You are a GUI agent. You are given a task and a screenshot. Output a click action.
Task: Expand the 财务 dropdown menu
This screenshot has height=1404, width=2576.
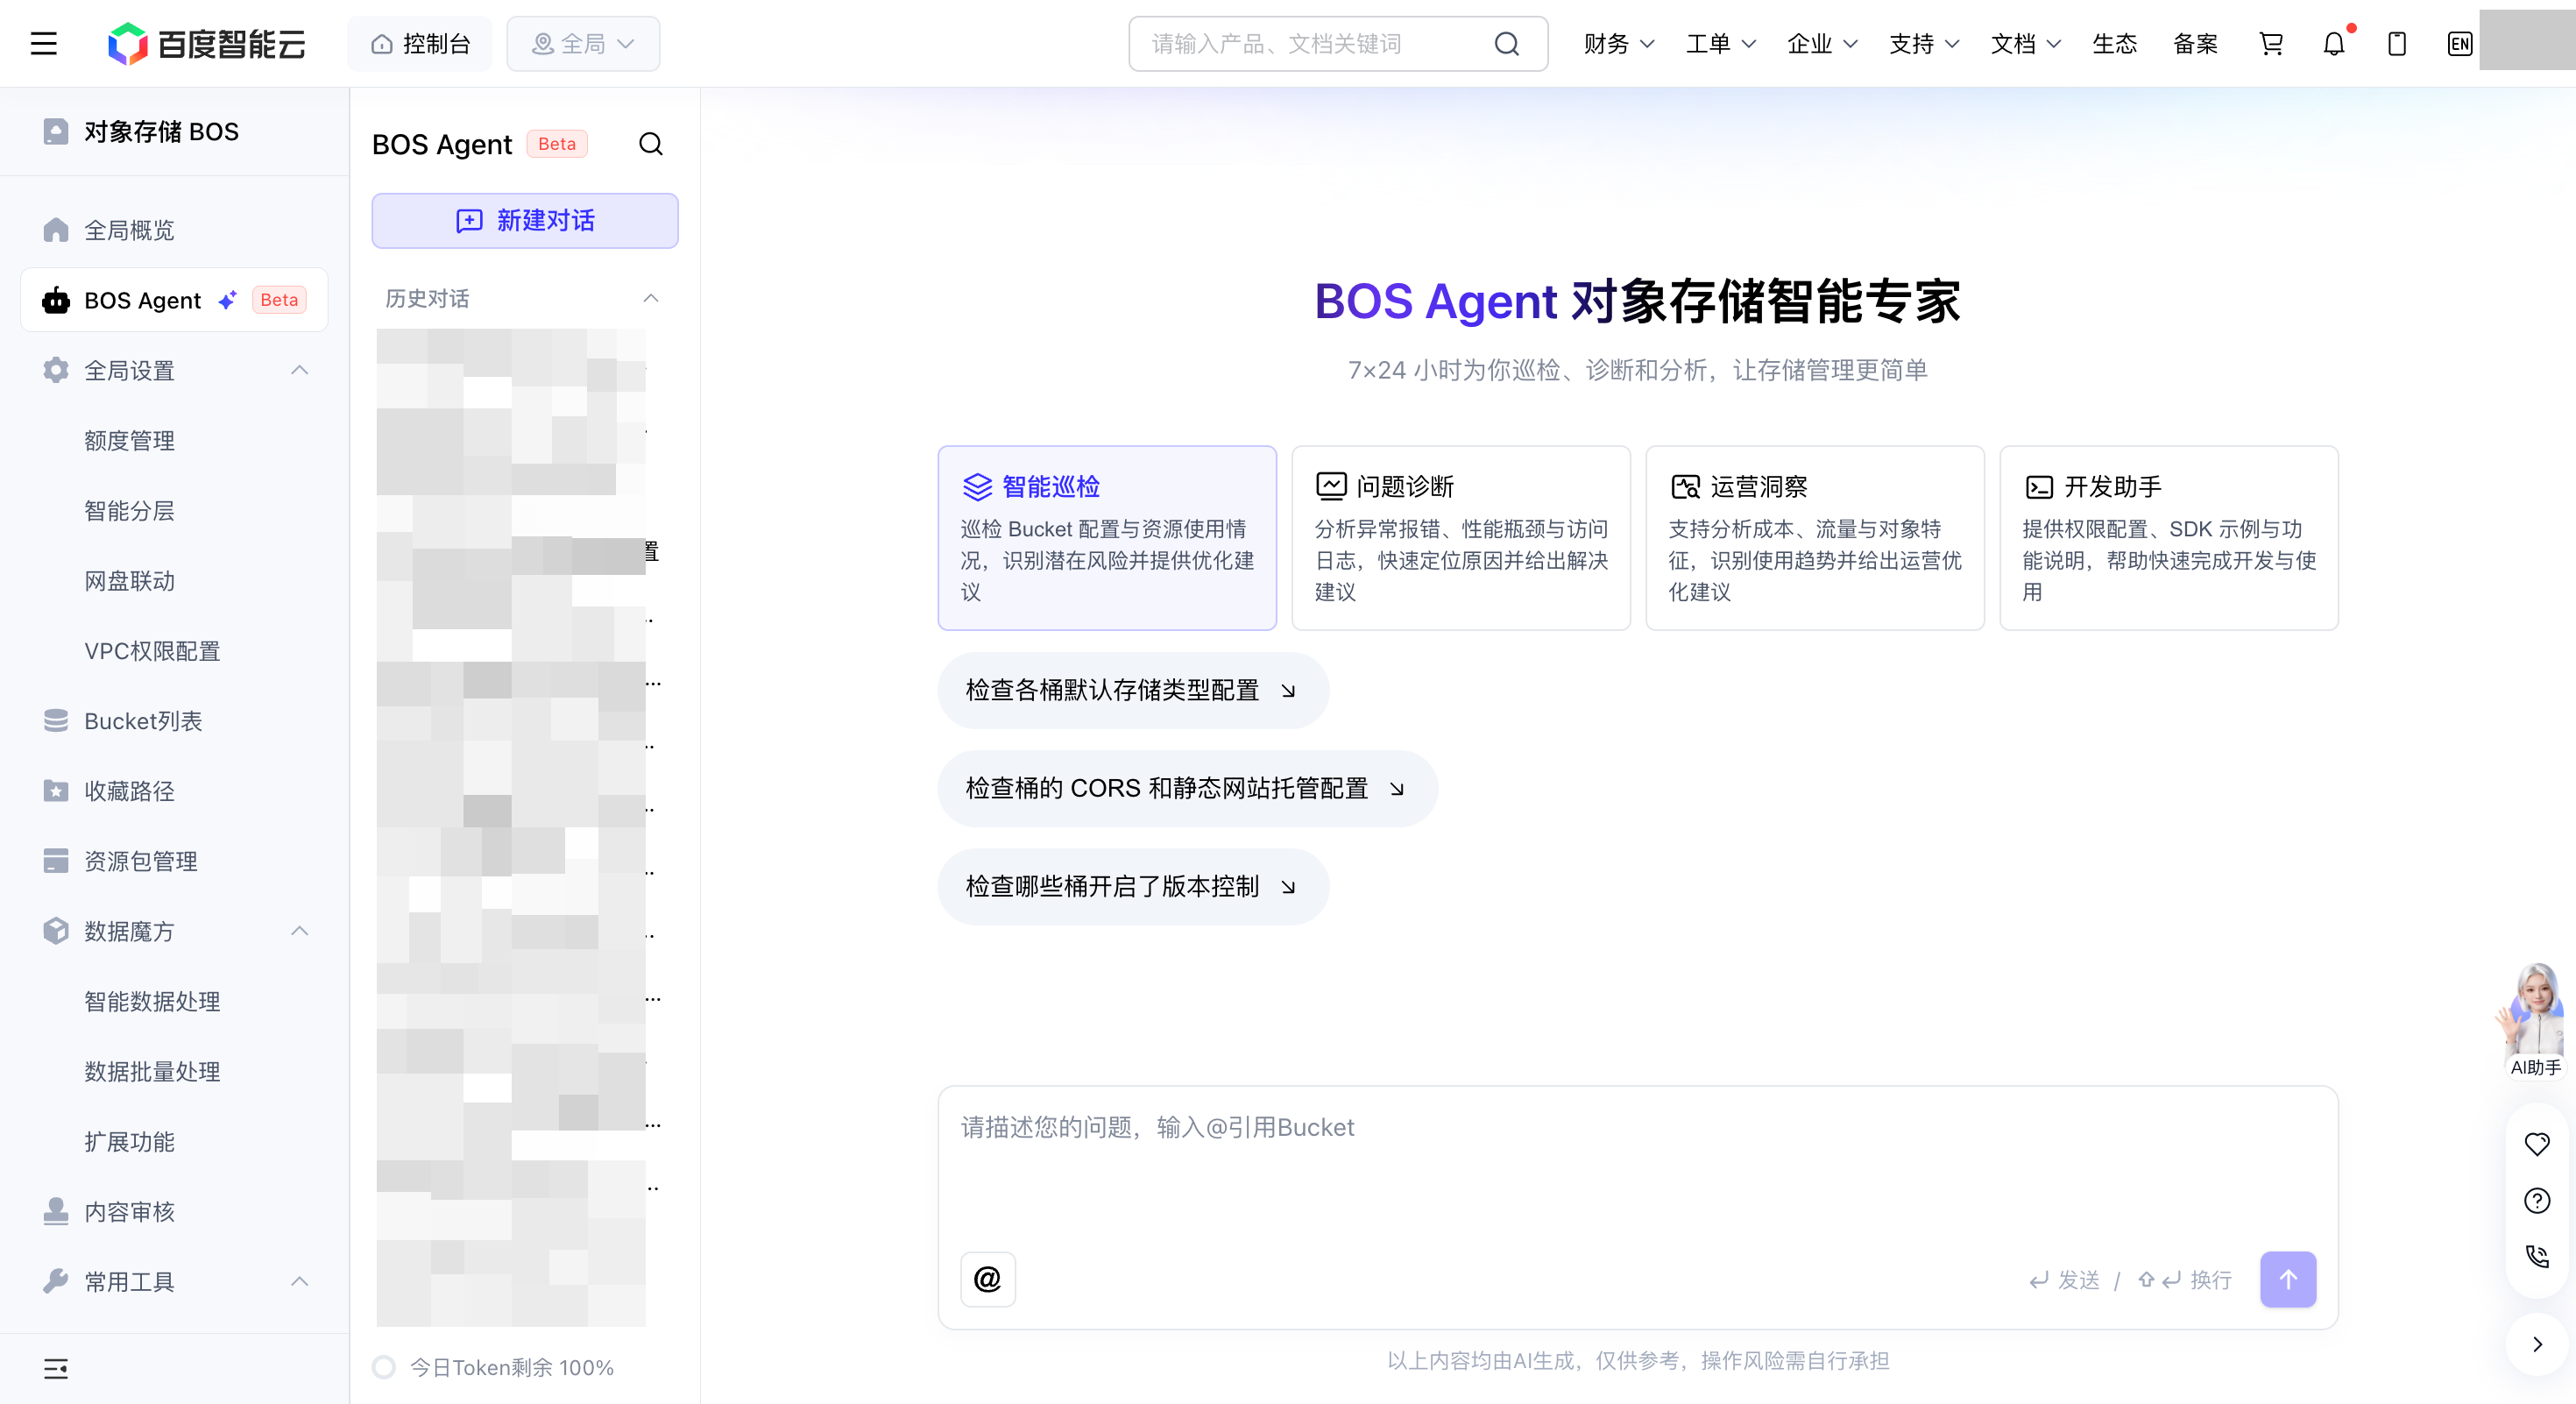coord(1619,44)
